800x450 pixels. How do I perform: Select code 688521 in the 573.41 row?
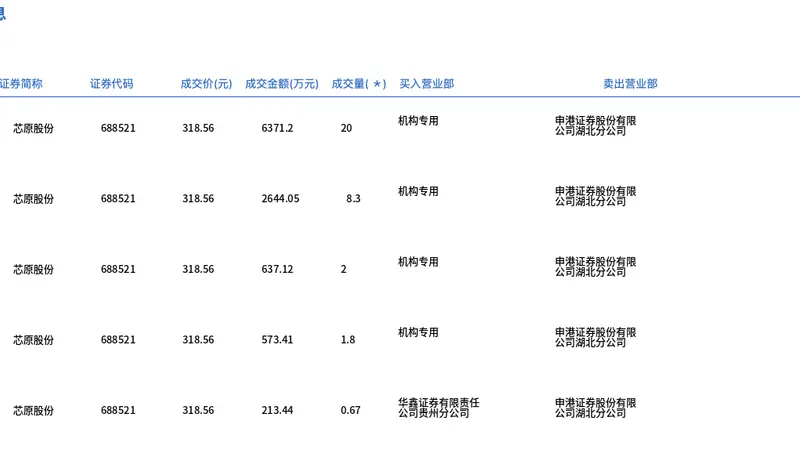(x=118, y=339)
